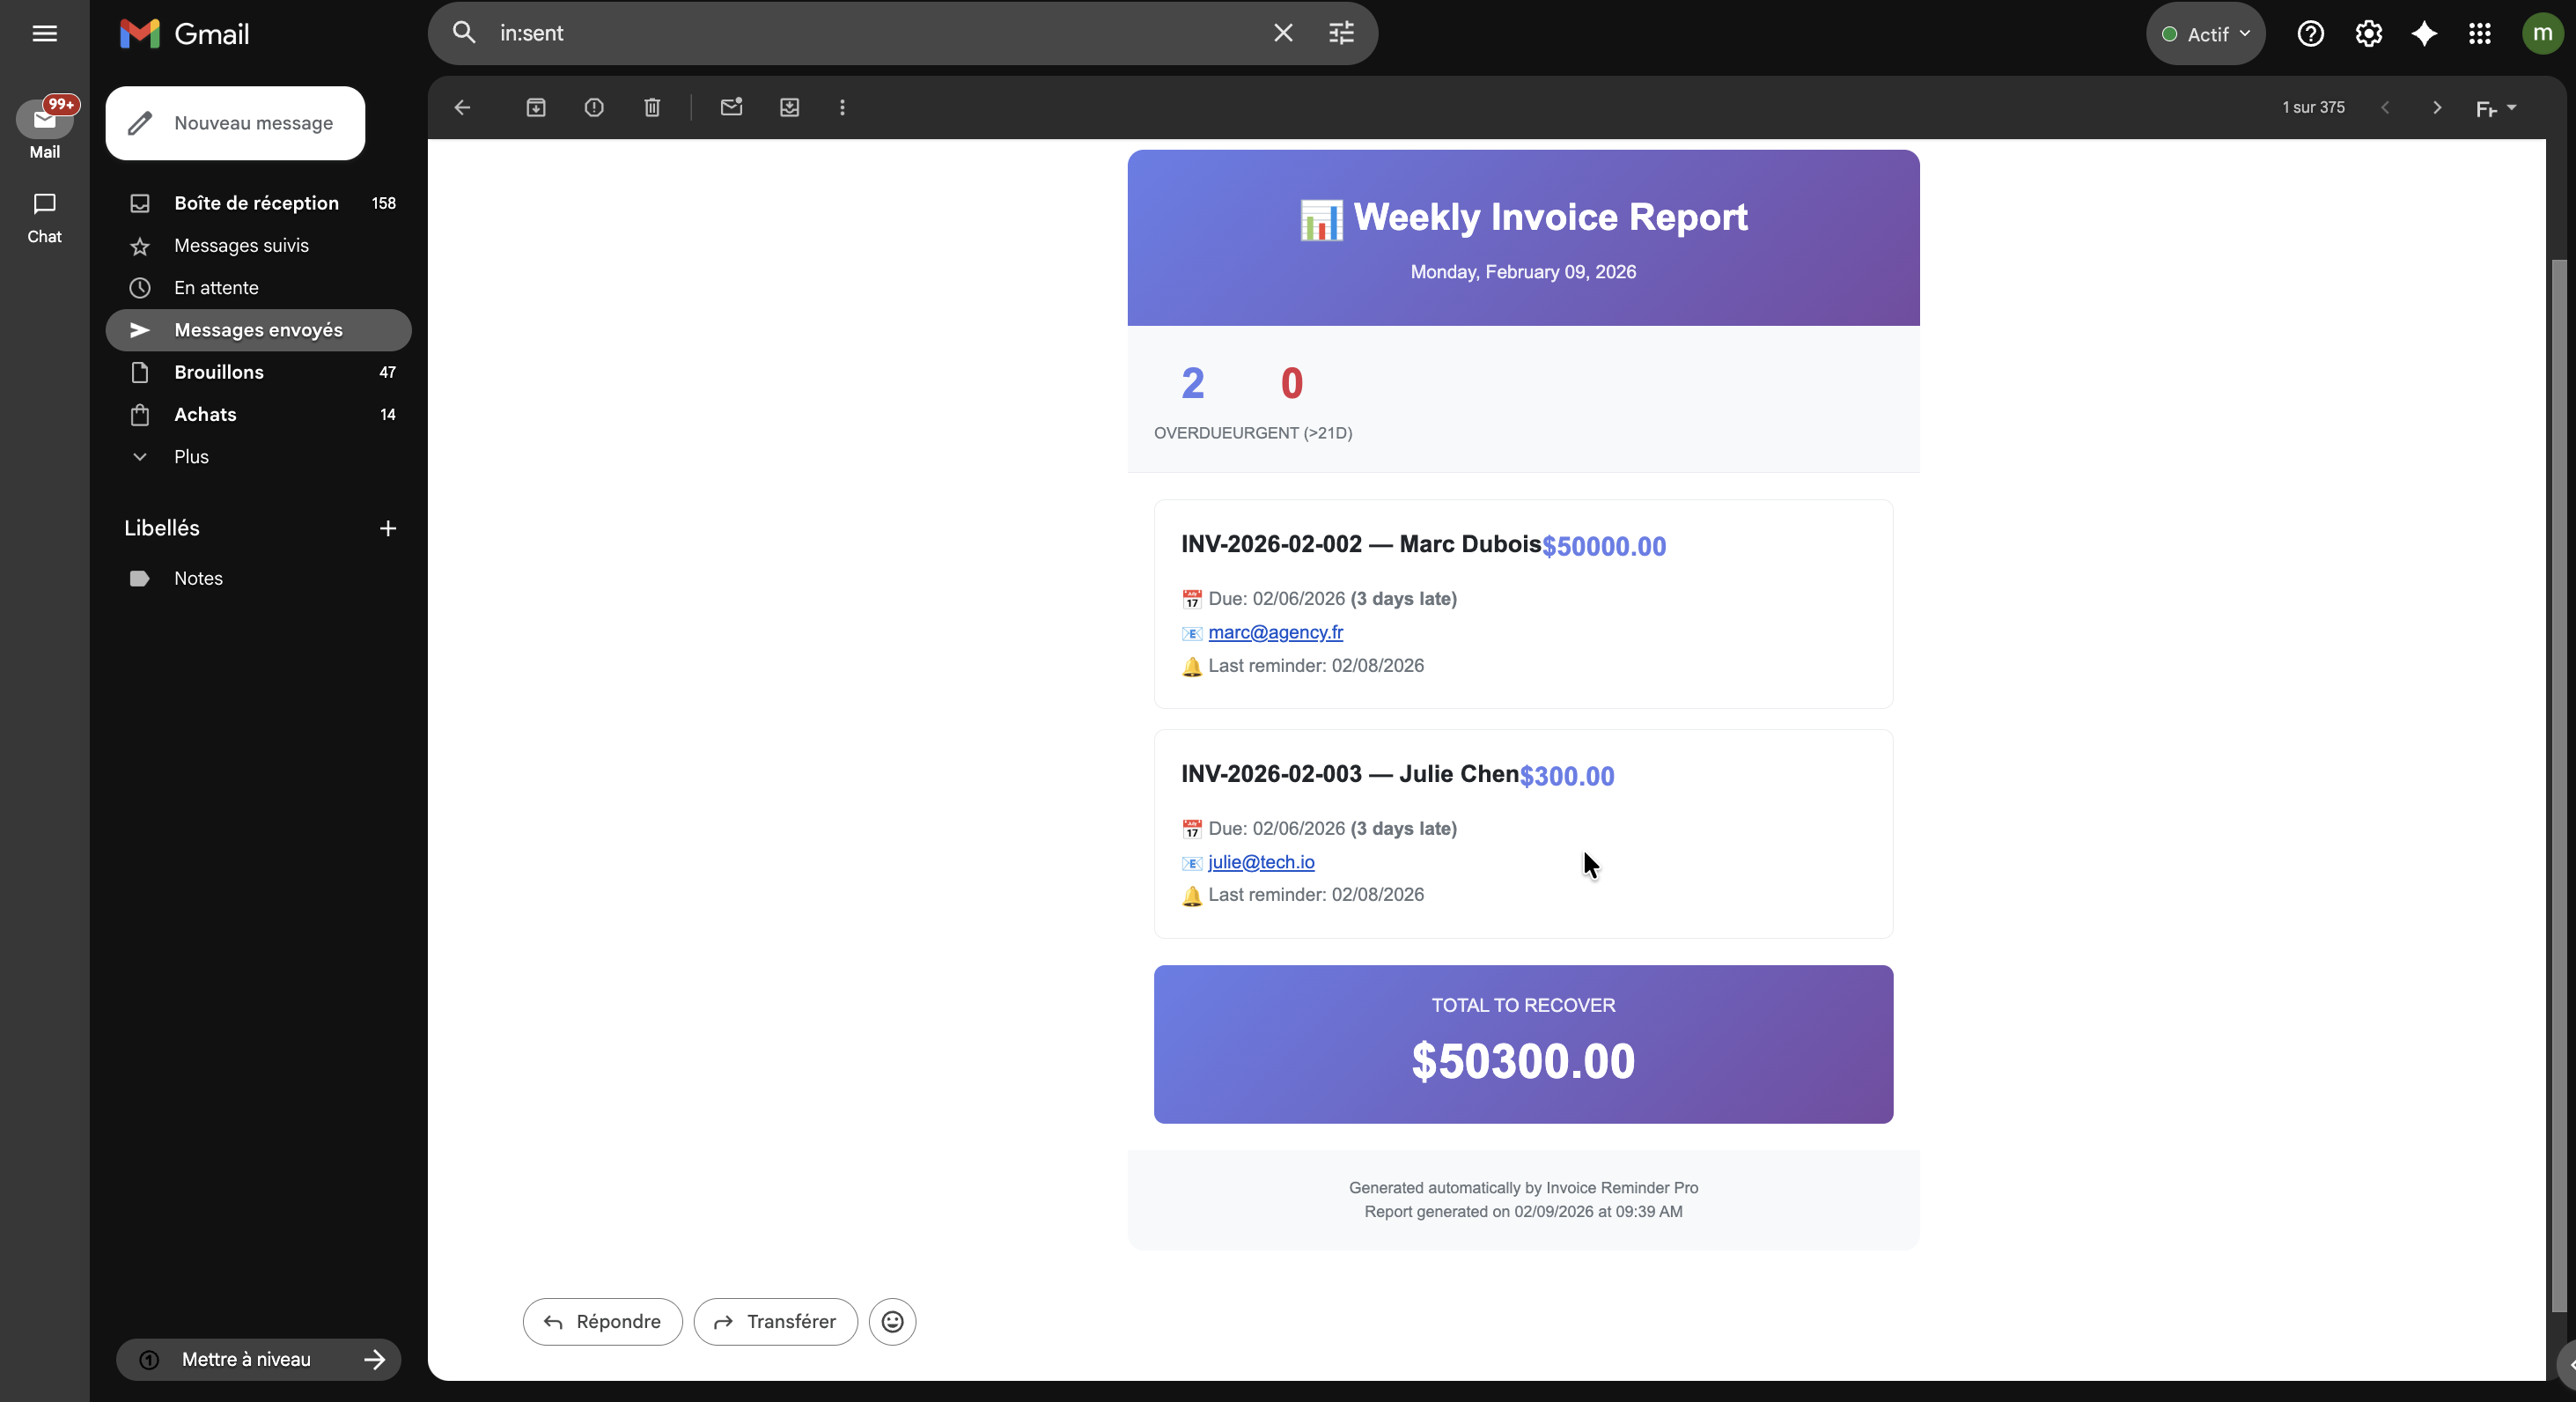
Task: Open Gemini sparkle assistant icon
Action: pos(2424,34)
